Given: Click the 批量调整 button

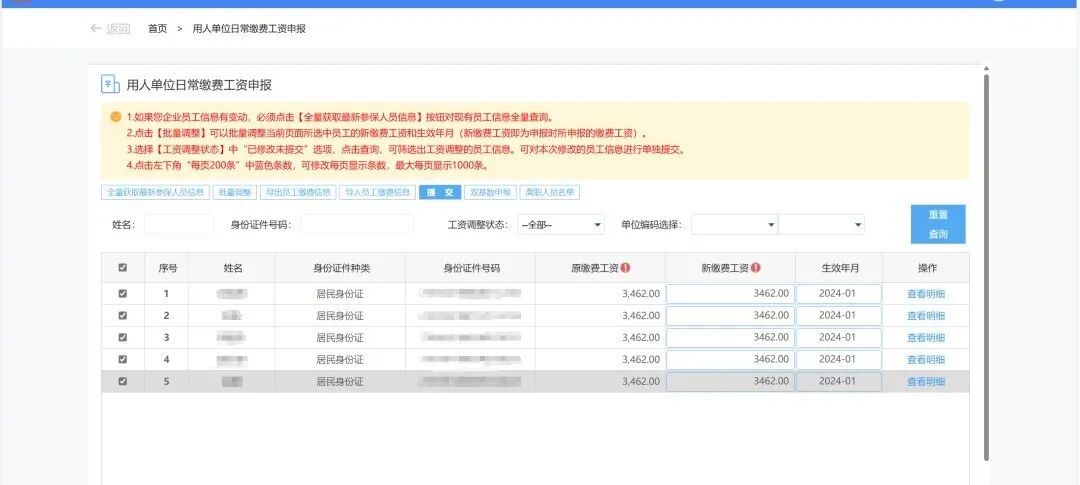Looking at the screenshot, I should (x=234, y=193).
